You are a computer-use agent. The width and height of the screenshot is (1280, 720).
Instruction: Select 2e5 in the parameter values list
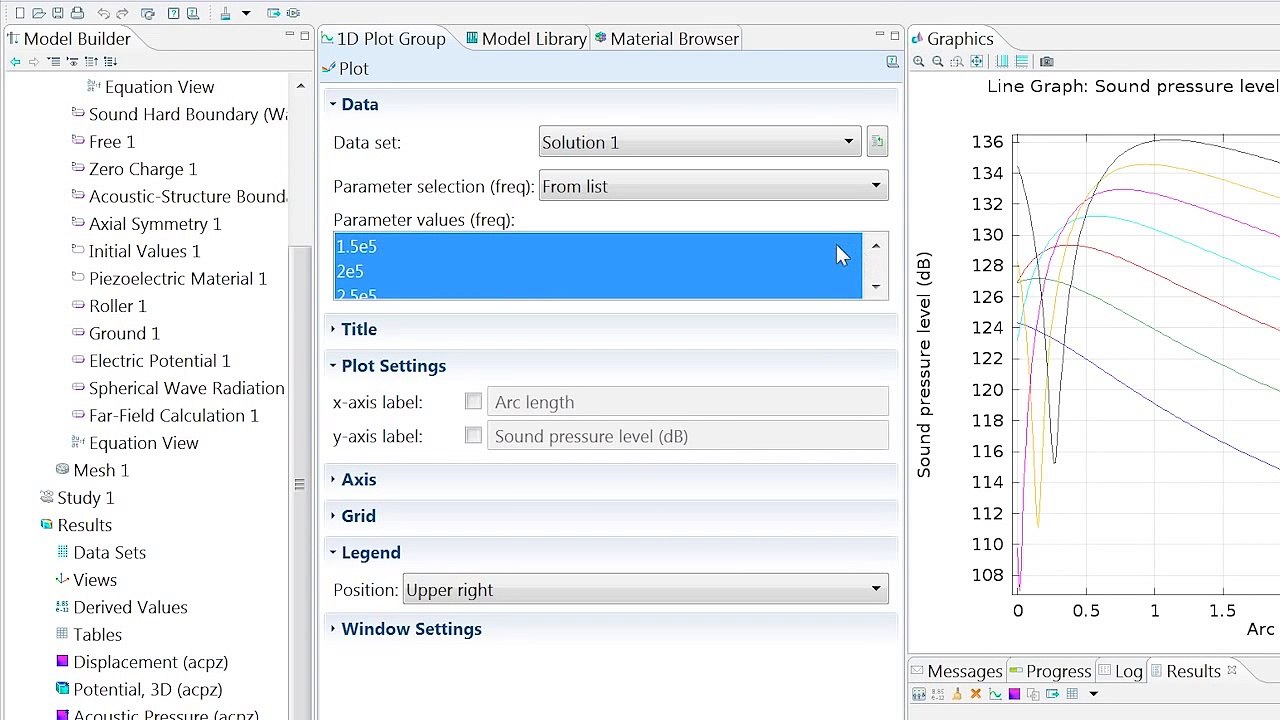click(351, 271)
